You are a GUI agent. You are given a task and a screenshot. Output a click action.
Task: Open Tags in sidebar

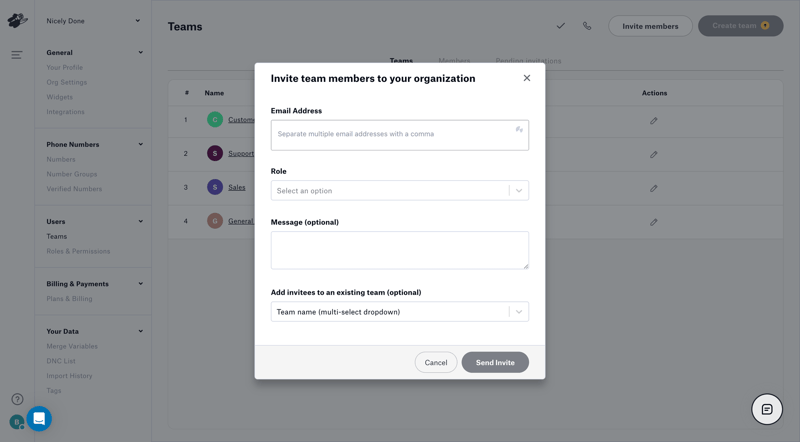tap(54, 390)
